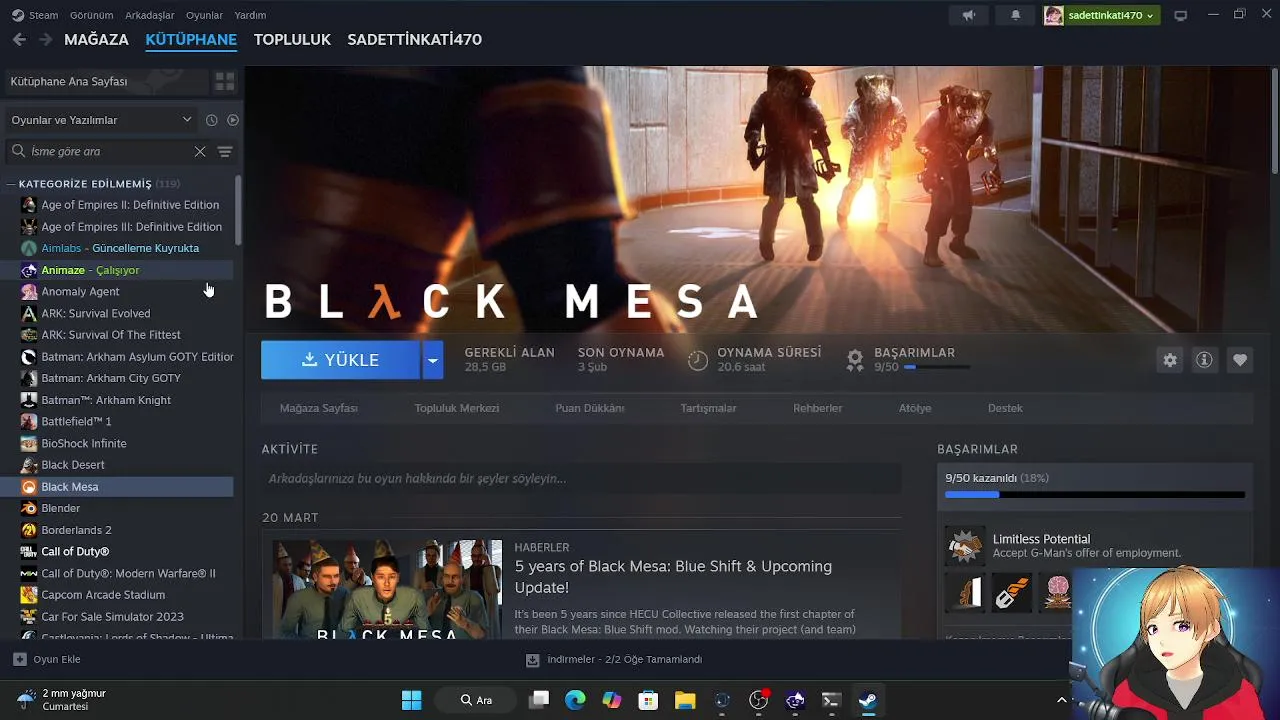Click the game list scrollbar
The width and height of the screenshot is (1280, 720).
238,210
